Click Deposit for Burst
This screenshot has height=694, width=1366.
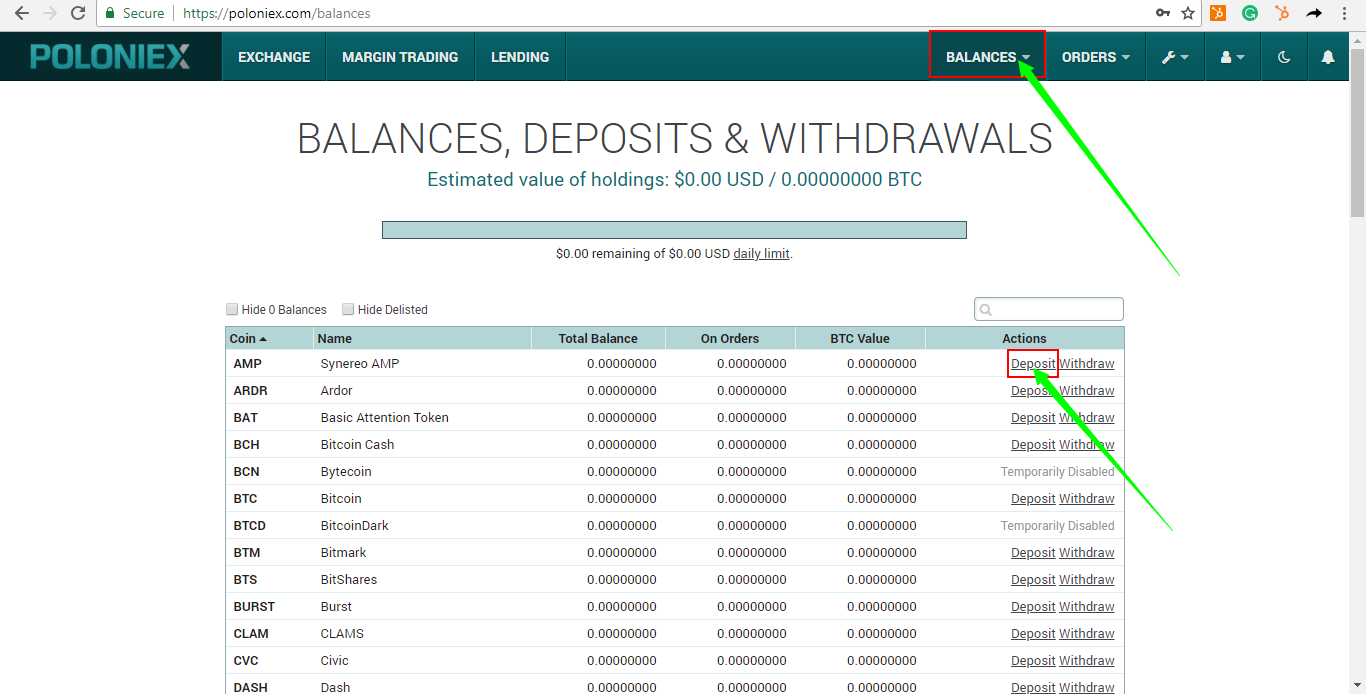coord(1033,607)
